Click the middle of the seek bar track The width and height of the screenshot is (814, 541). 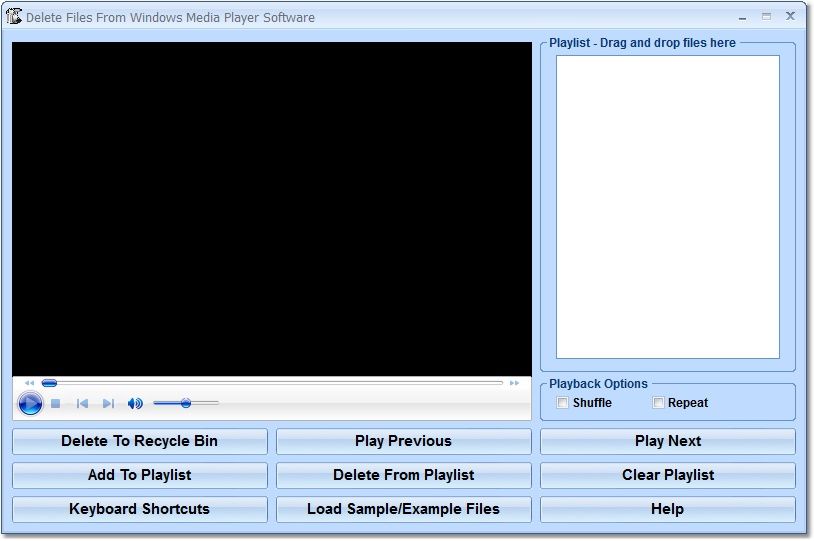click(x=272, y=383)
